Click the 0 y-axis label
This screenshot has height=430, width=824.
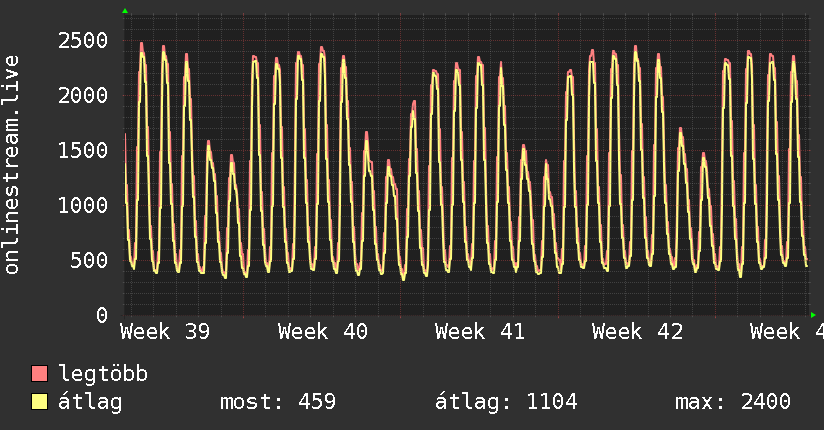[x=102, y=315]
